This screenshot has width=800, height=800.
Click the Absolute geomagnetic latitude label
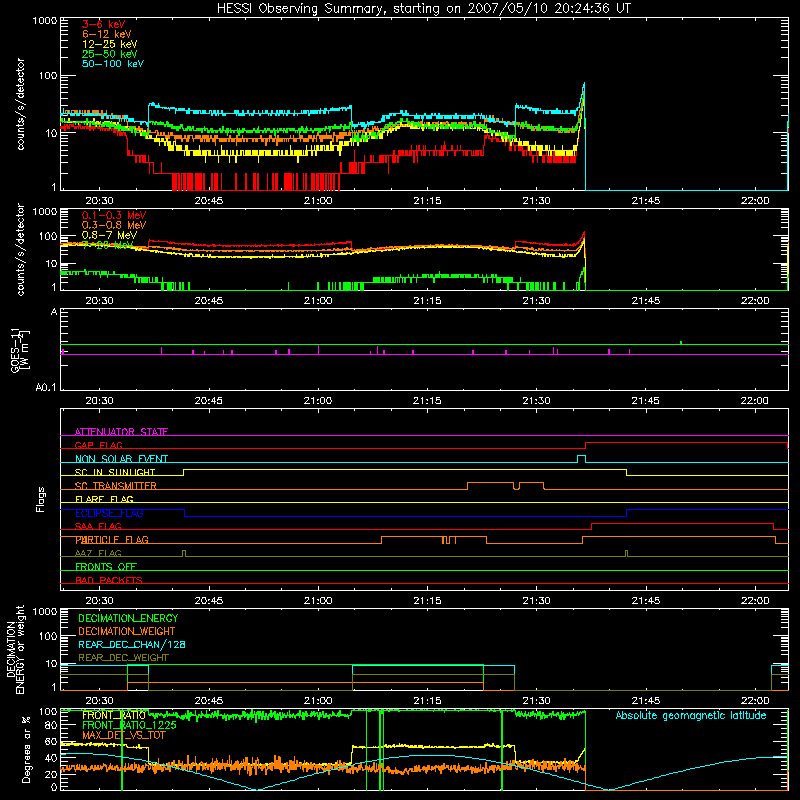tap(691, 716)
